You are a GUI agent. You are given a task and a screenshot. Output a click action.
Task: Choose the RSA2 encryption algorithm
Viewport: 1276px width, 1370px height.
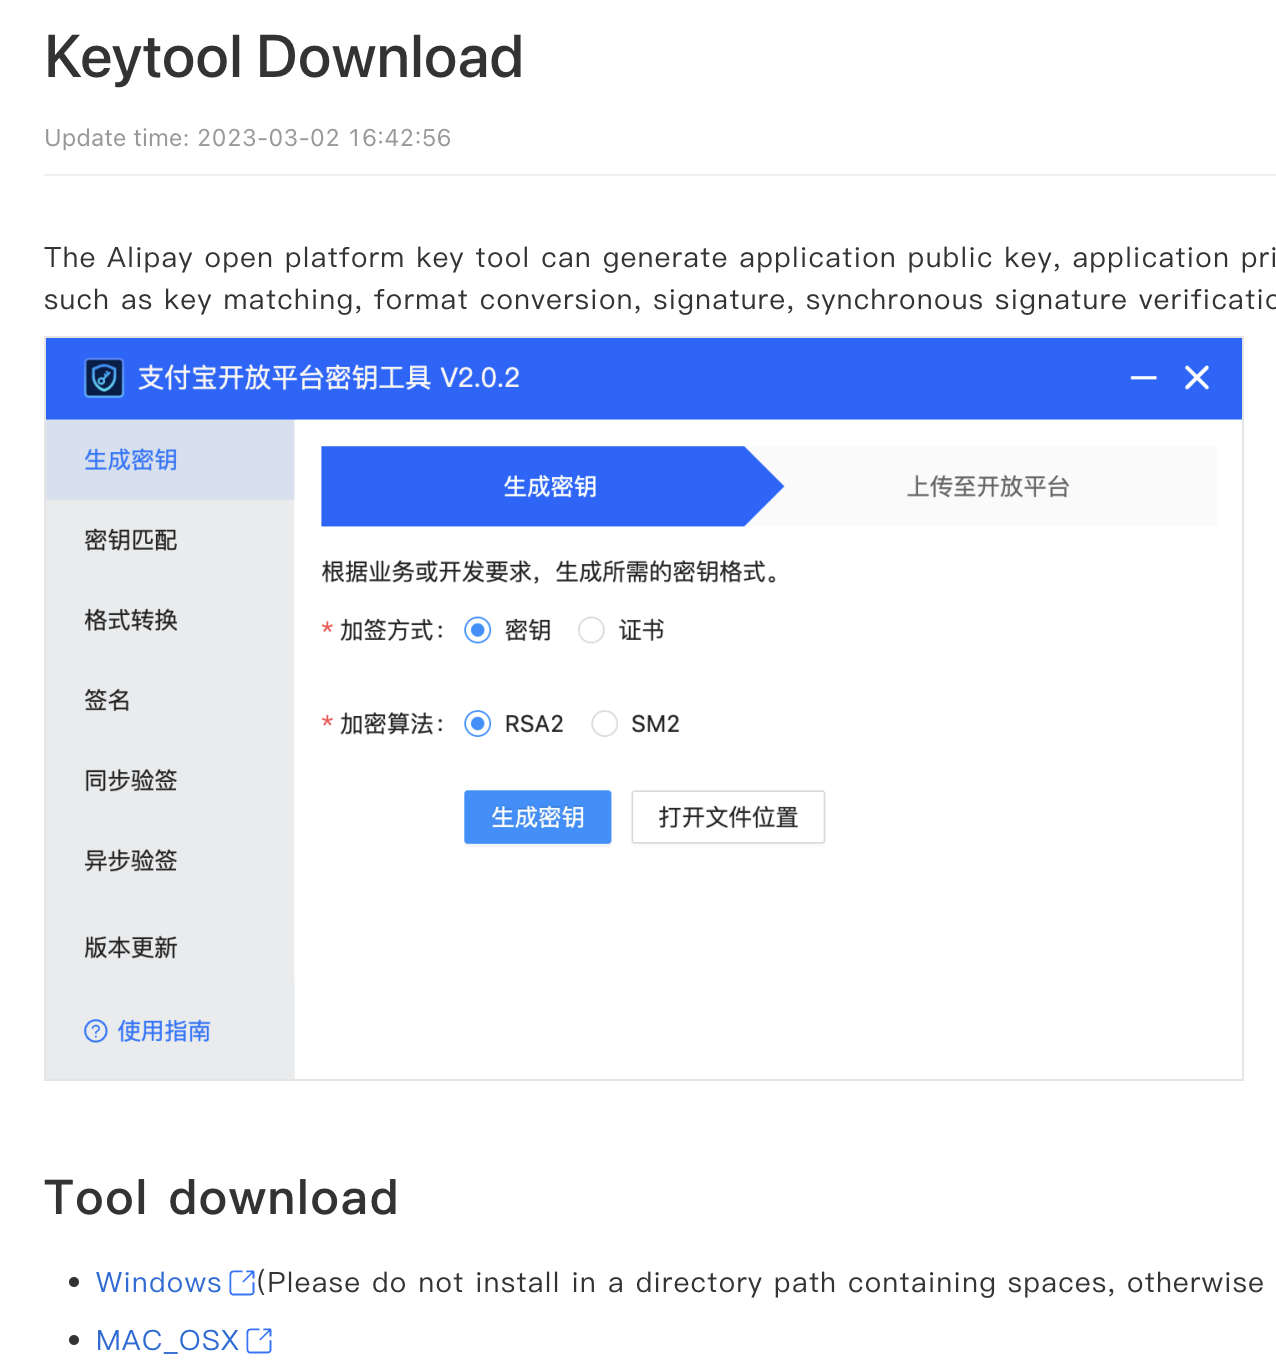[x=478, y=723]
